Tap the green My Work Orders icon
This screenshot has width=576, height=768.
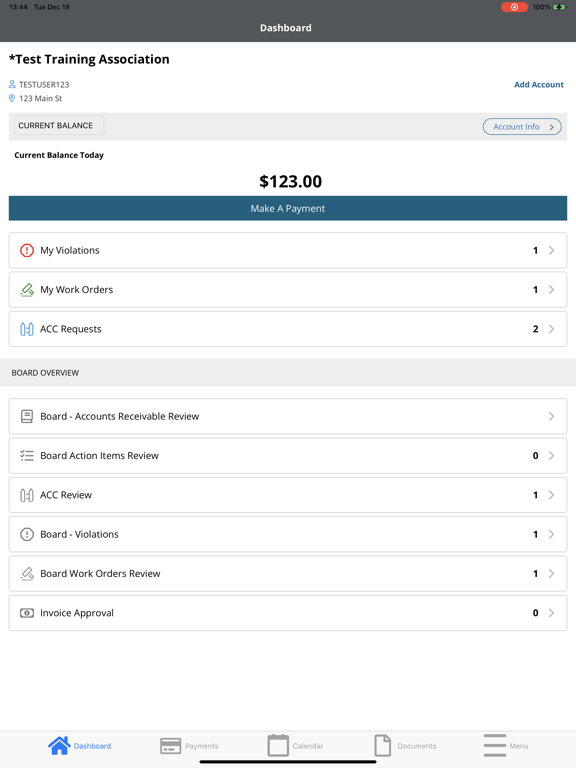(x=27, y=290)
